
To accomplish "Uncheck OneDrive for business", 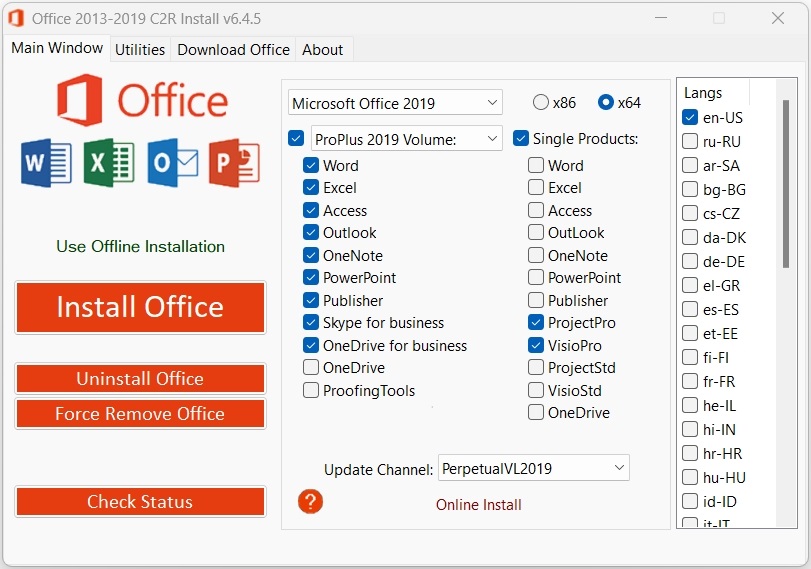I will pos(310,346).
